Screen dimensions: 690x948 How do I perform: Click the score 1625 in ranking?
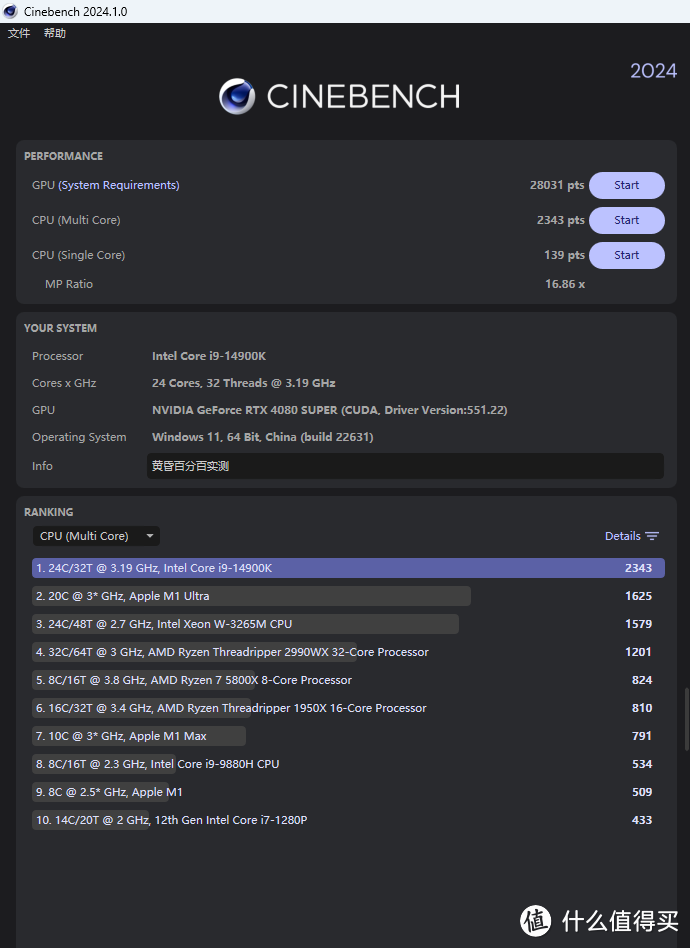639,596
